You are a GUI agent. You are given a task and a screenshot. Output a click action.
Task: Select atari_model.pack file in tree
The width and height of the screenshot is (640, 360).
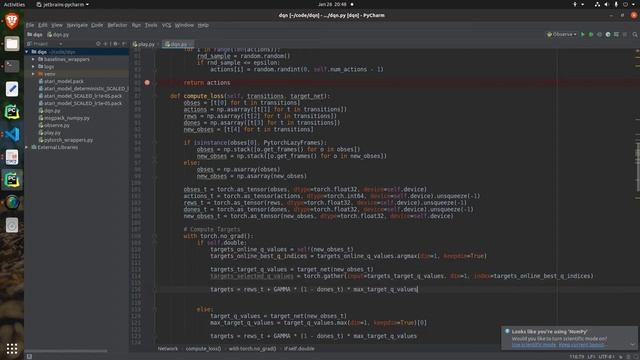(61, 81)
